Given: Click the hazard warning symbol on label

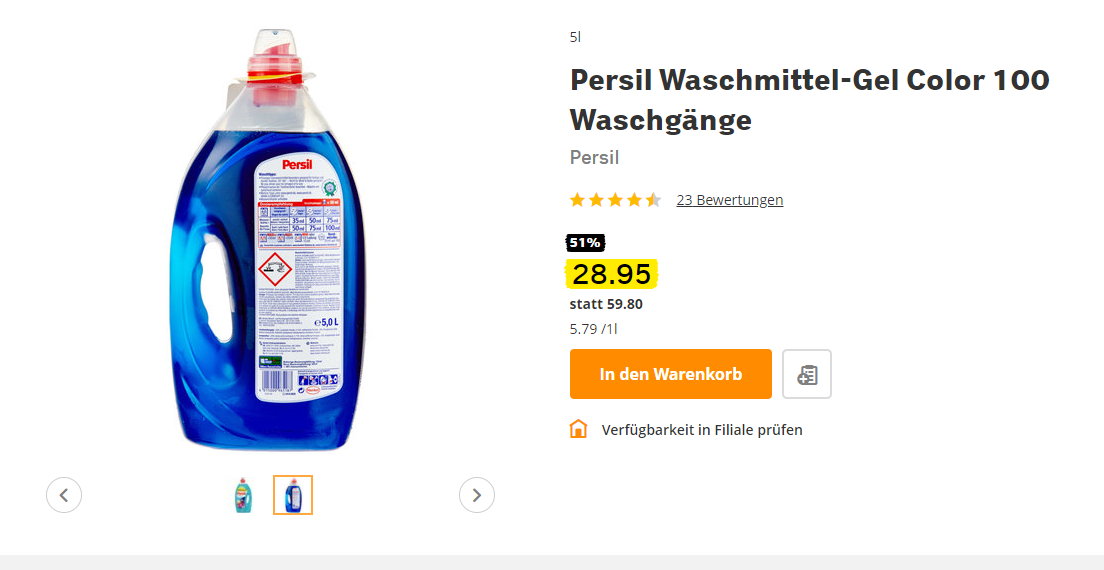Looking at the screenshot, I should point(276,270).
